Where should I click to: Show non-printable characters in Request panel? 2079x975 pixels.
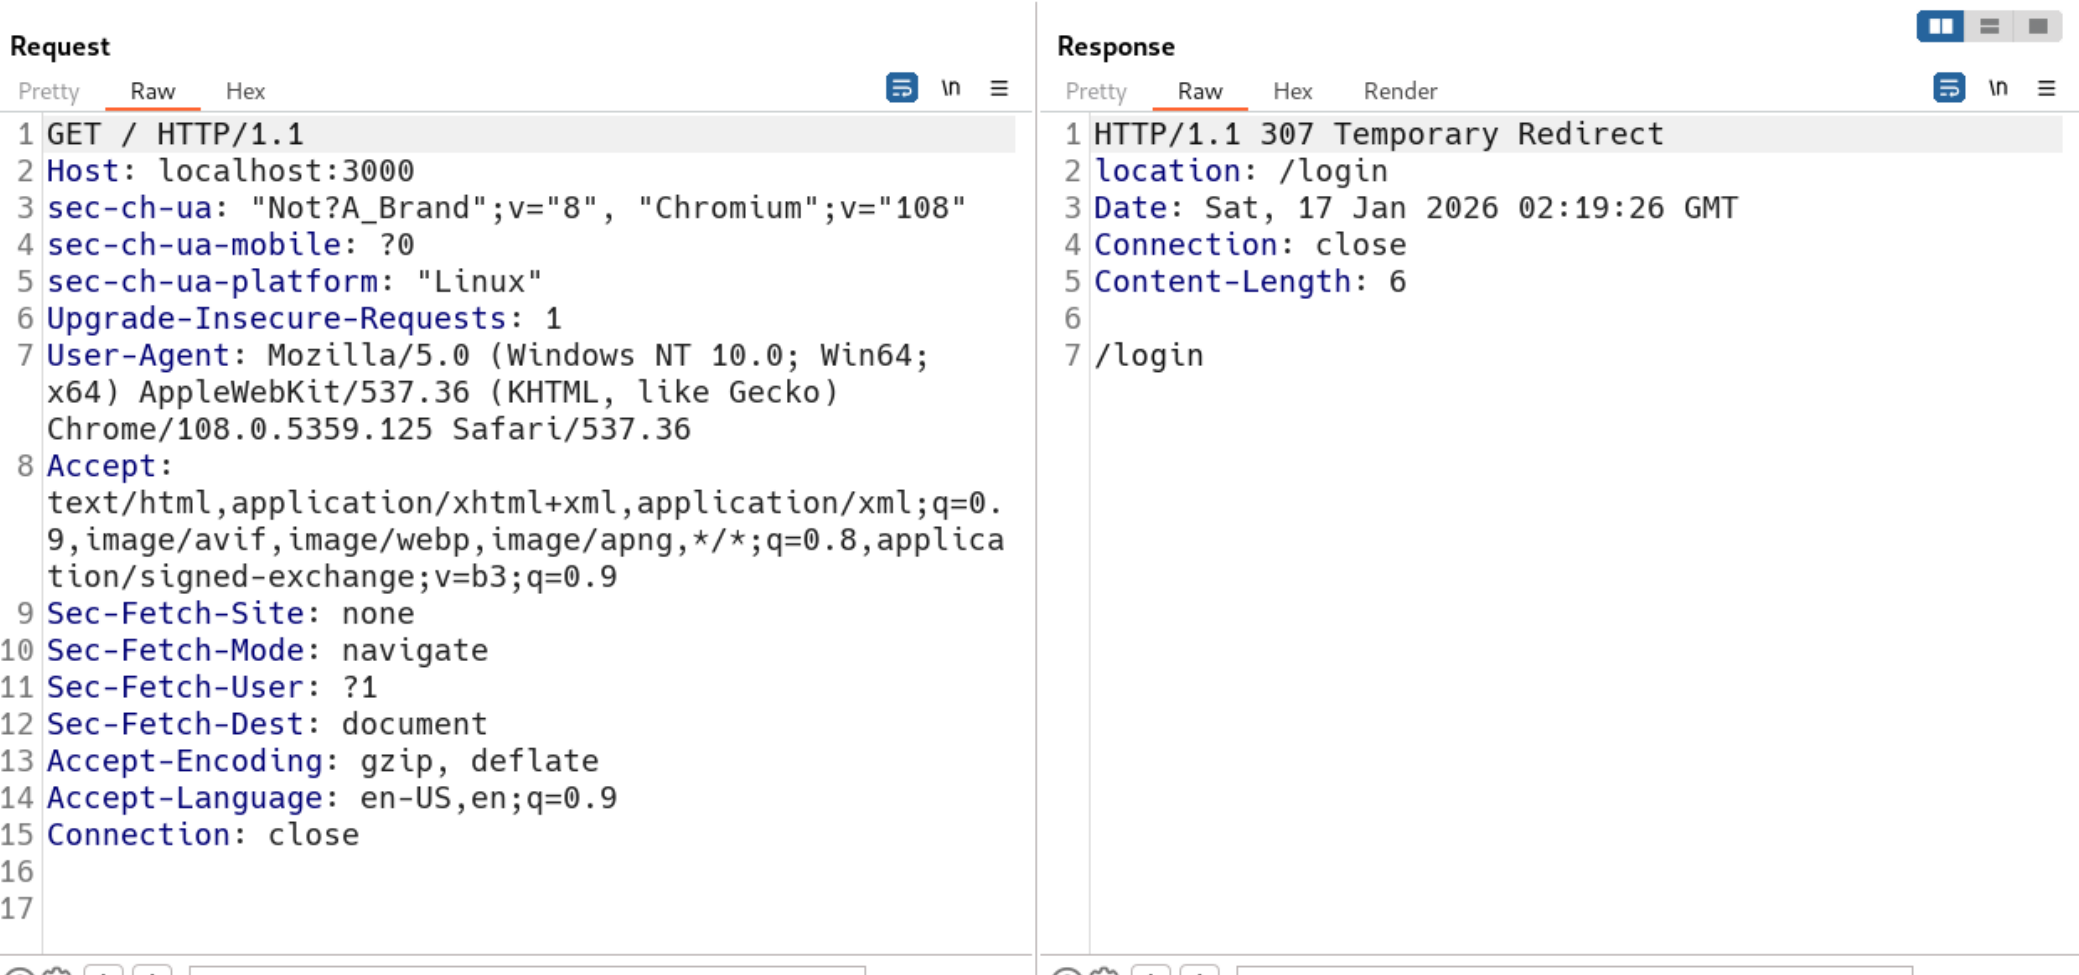coord(950,88)
